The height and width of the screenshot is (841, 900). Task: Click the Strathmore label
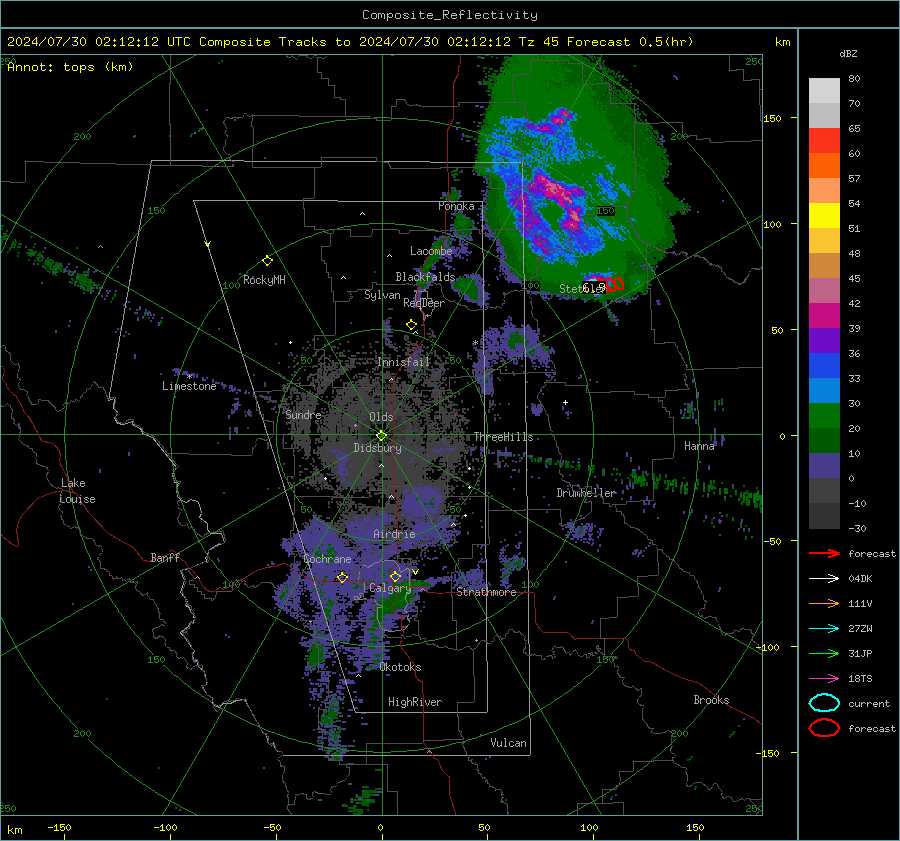coord(486,592)
